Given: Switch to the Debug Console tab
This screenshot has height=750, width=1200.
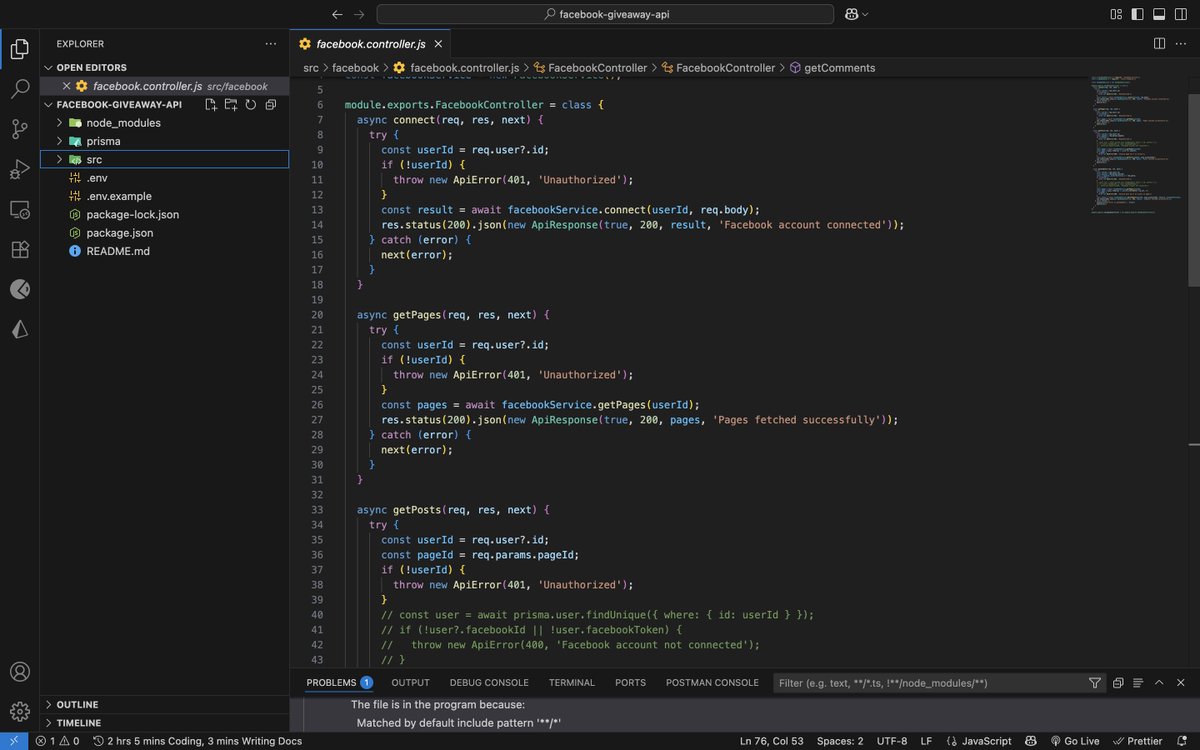Looking at the screenshot, I should pyautogui.click(x=489, y=682).
